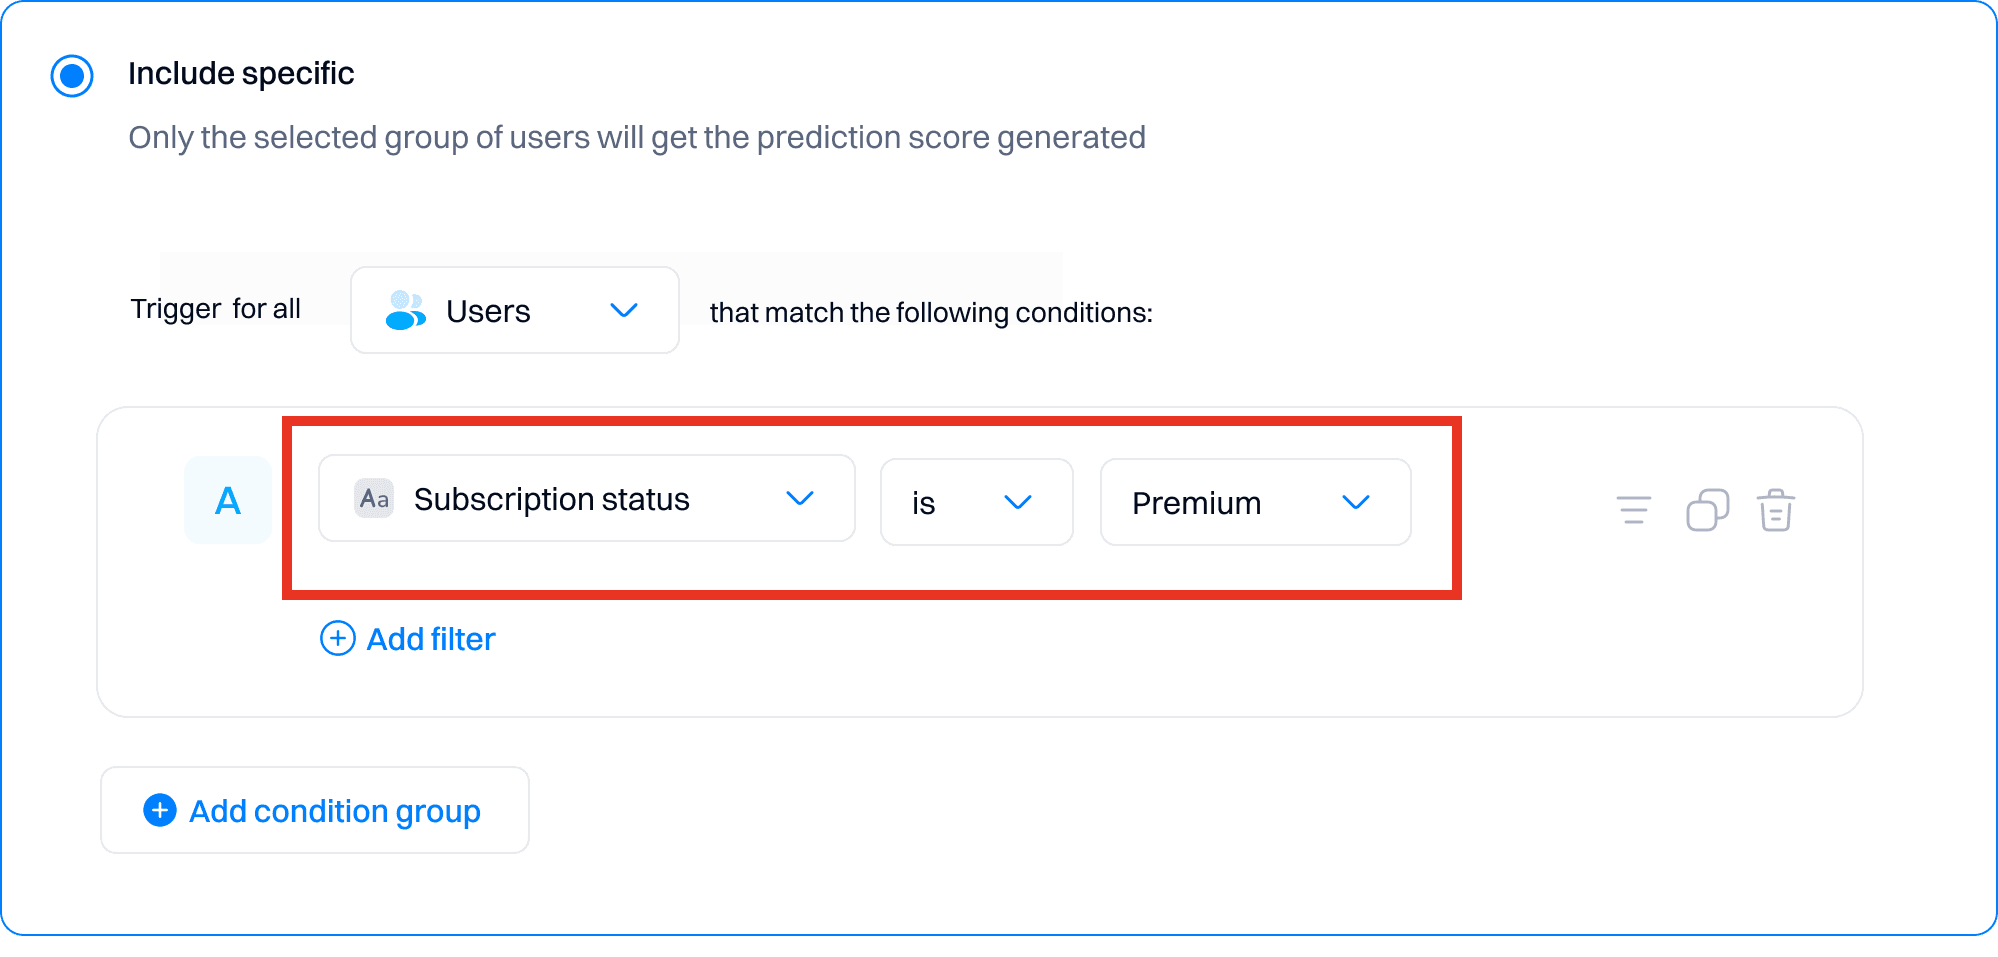Open the Premium value dropdown
The image size is (1998, 957).
(x=1255, y=502)
